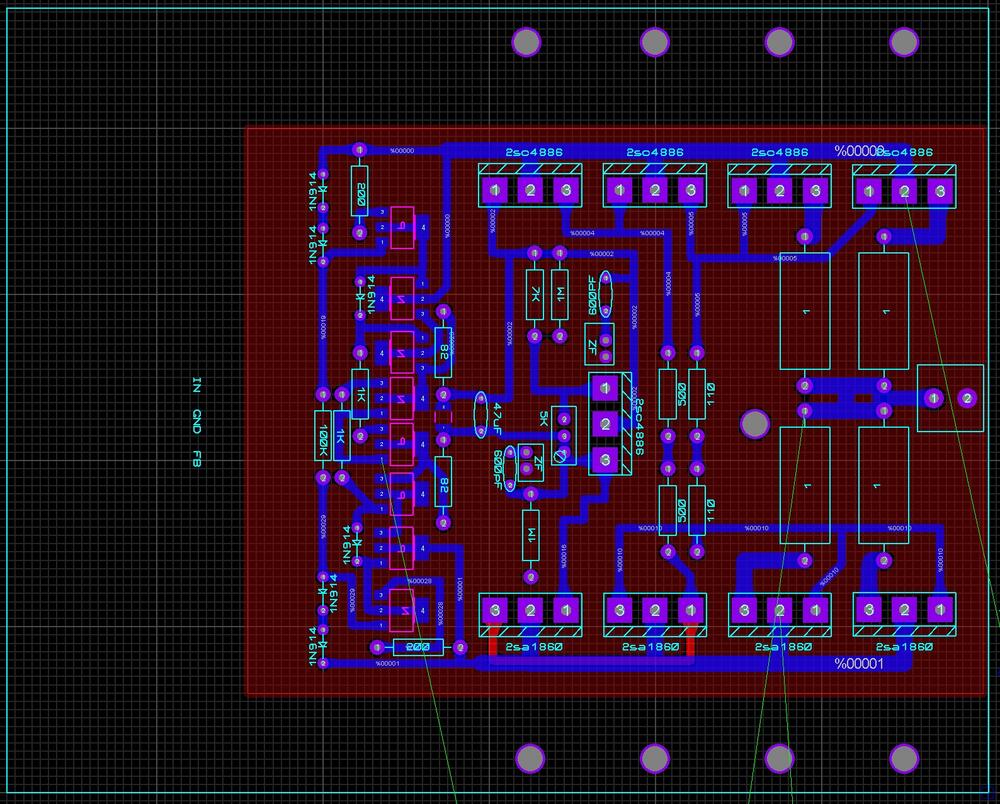Select the 100K resistor footprint
The image size is (1000, 804).
323,436
